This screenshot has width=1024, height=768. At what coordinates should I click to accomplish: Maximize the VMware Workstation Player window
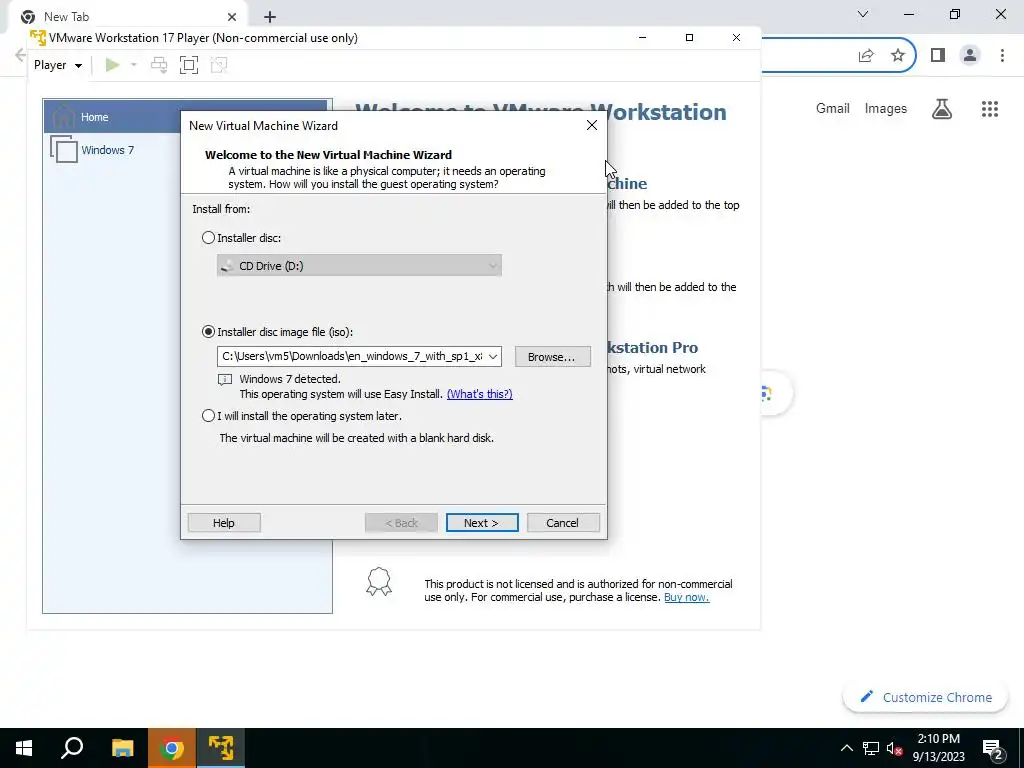coord(689,37)
